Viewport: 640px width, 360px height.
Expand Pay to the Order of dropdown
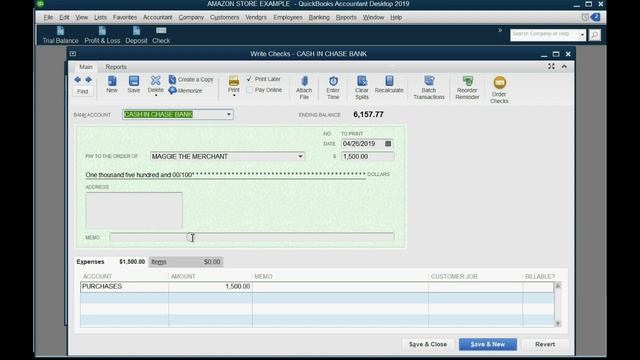pyautogui.click(x=300, y=156)
